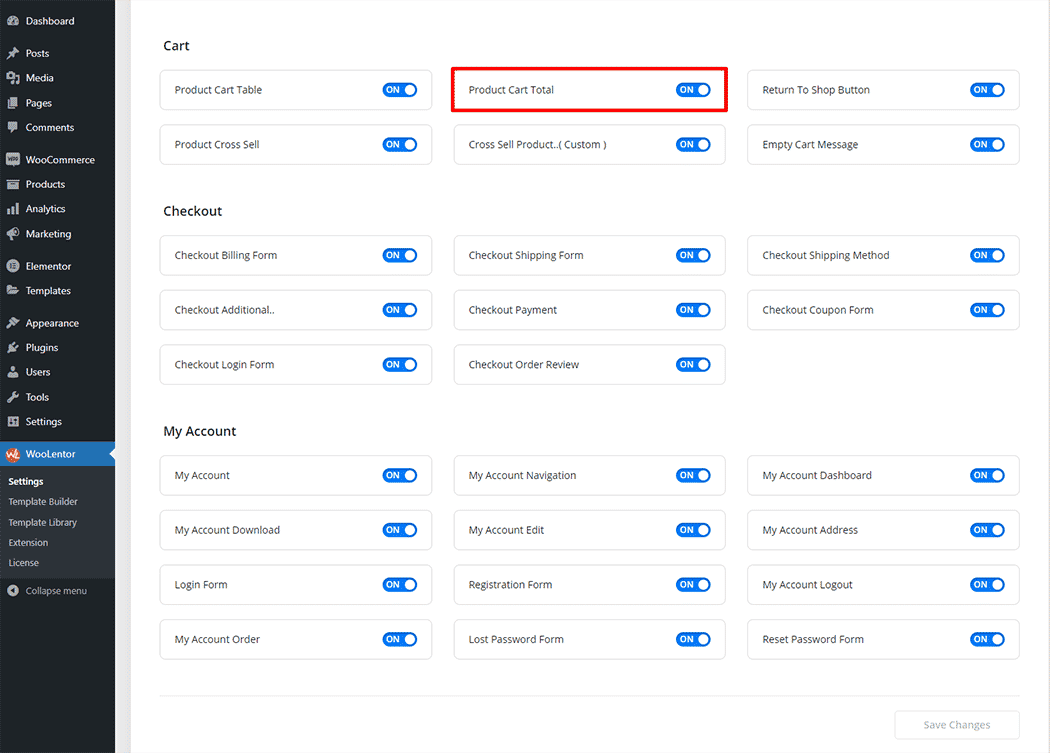Collapse the admin sidebar menu

pyautogui.click(x=47, y=591)
